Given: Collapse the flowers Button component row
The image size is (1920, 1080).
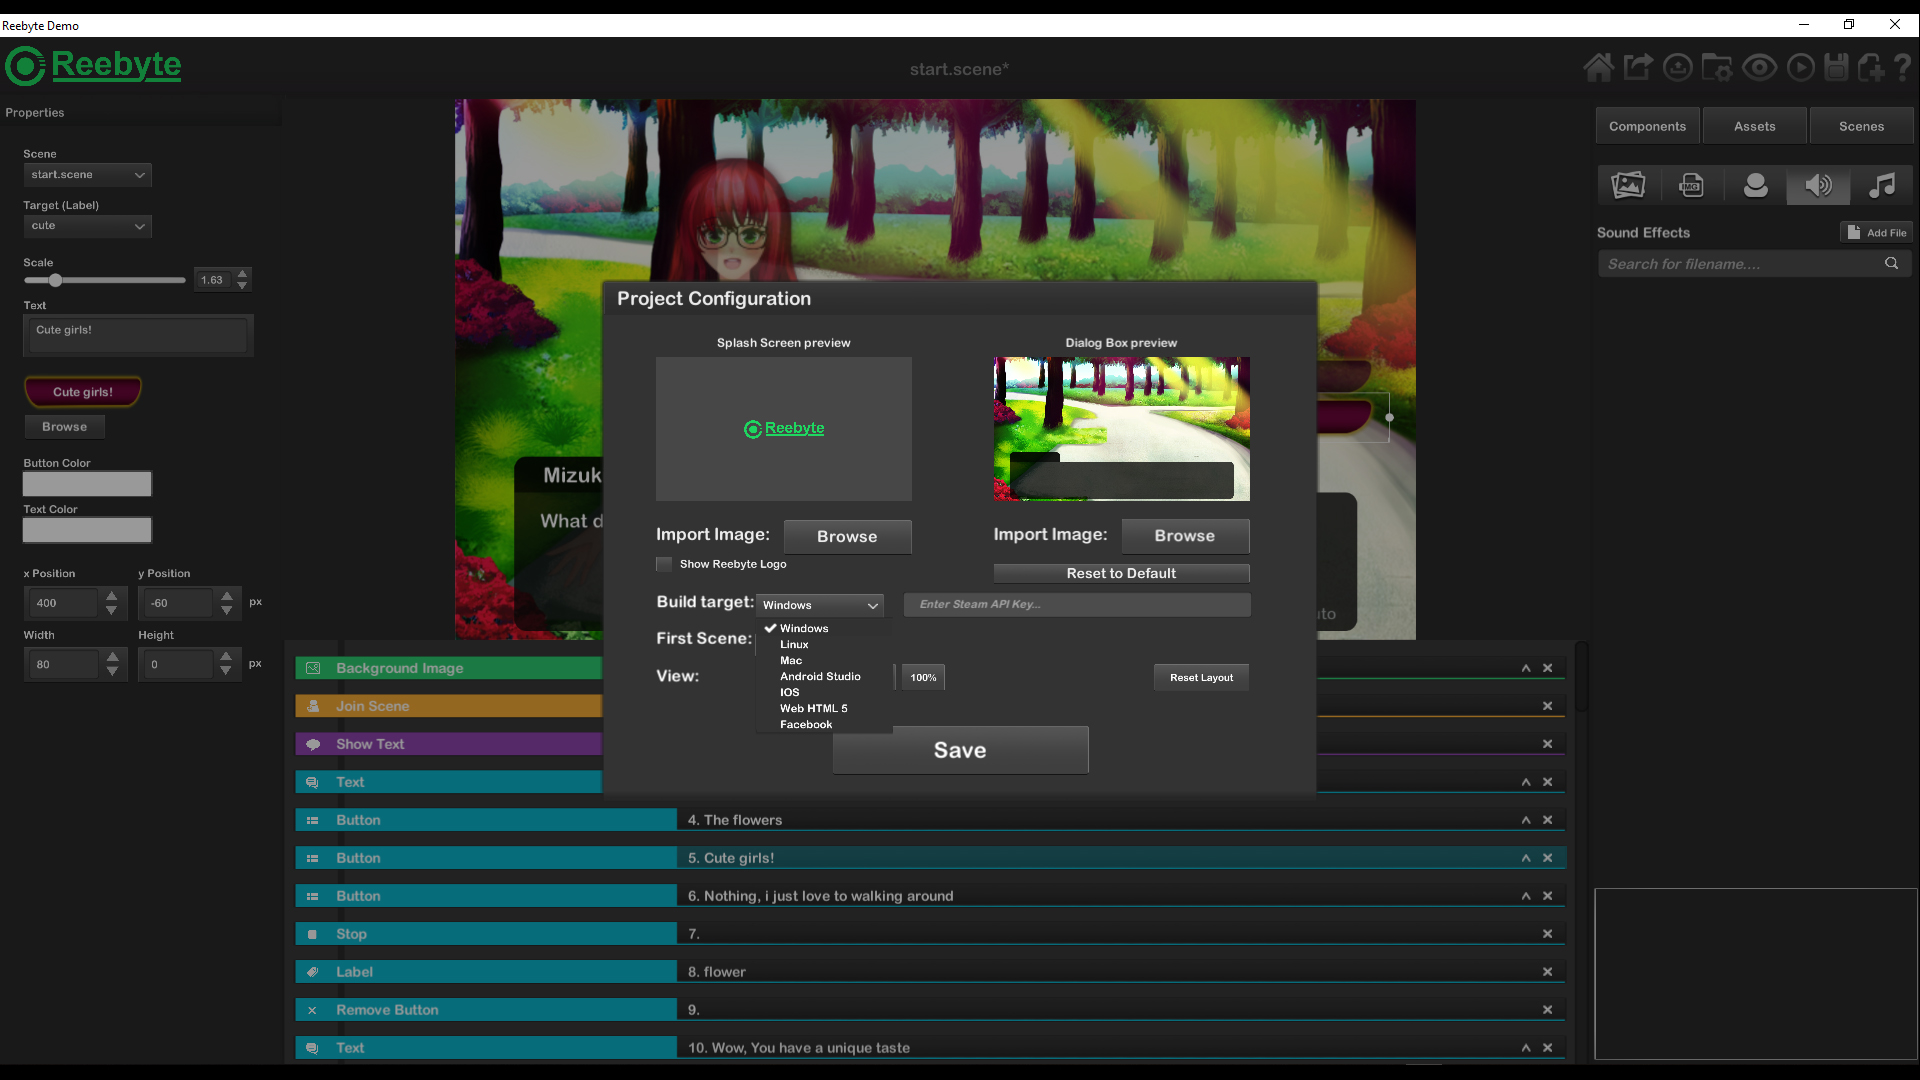Looking at the screenshot, I should pos(1526,819).
